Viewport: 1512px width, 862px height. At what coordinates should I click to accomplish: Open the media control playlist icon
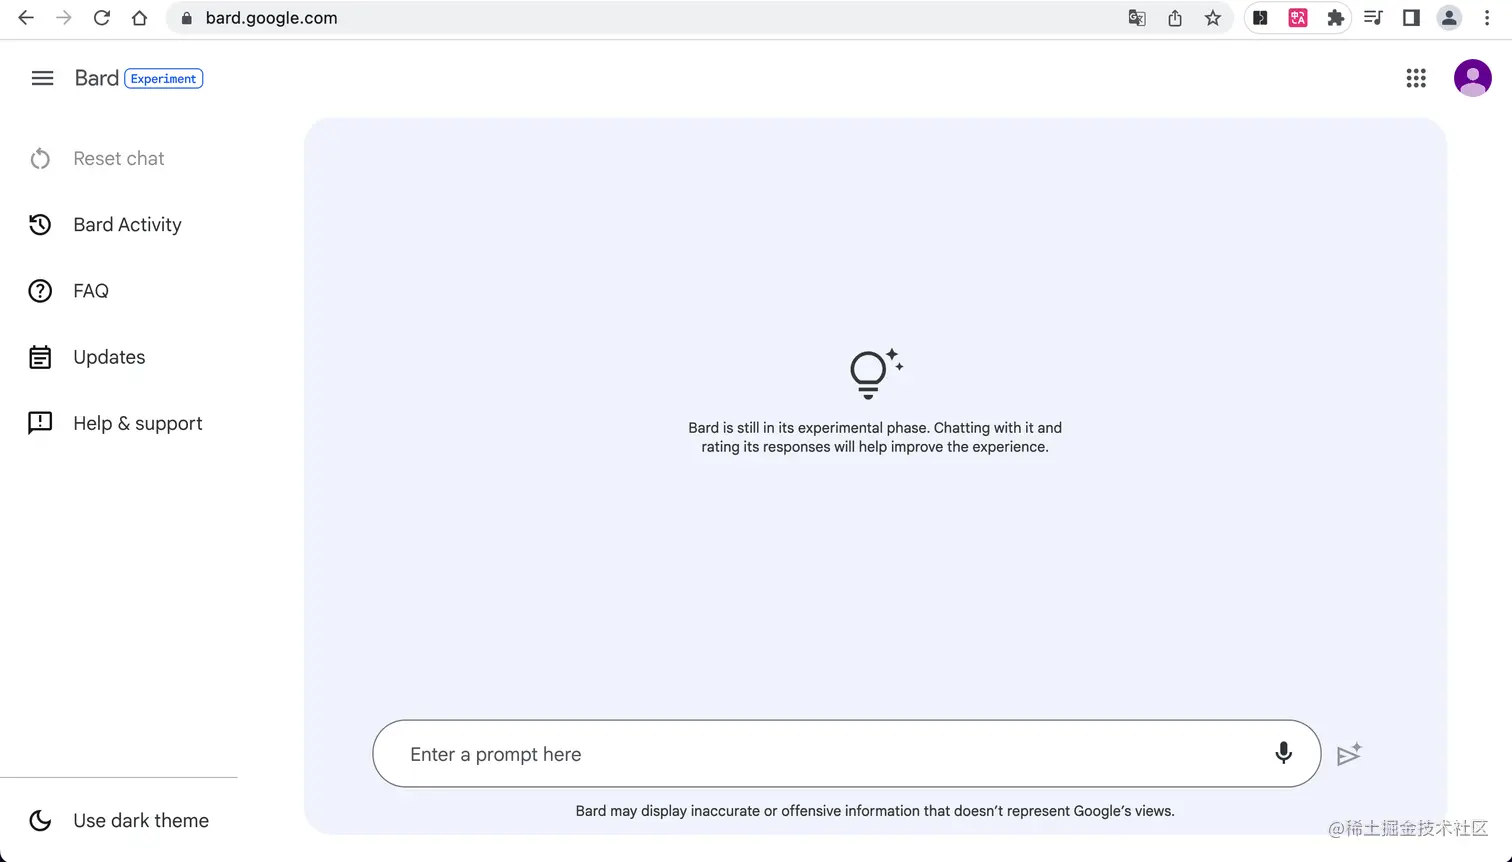[1373, 18]
